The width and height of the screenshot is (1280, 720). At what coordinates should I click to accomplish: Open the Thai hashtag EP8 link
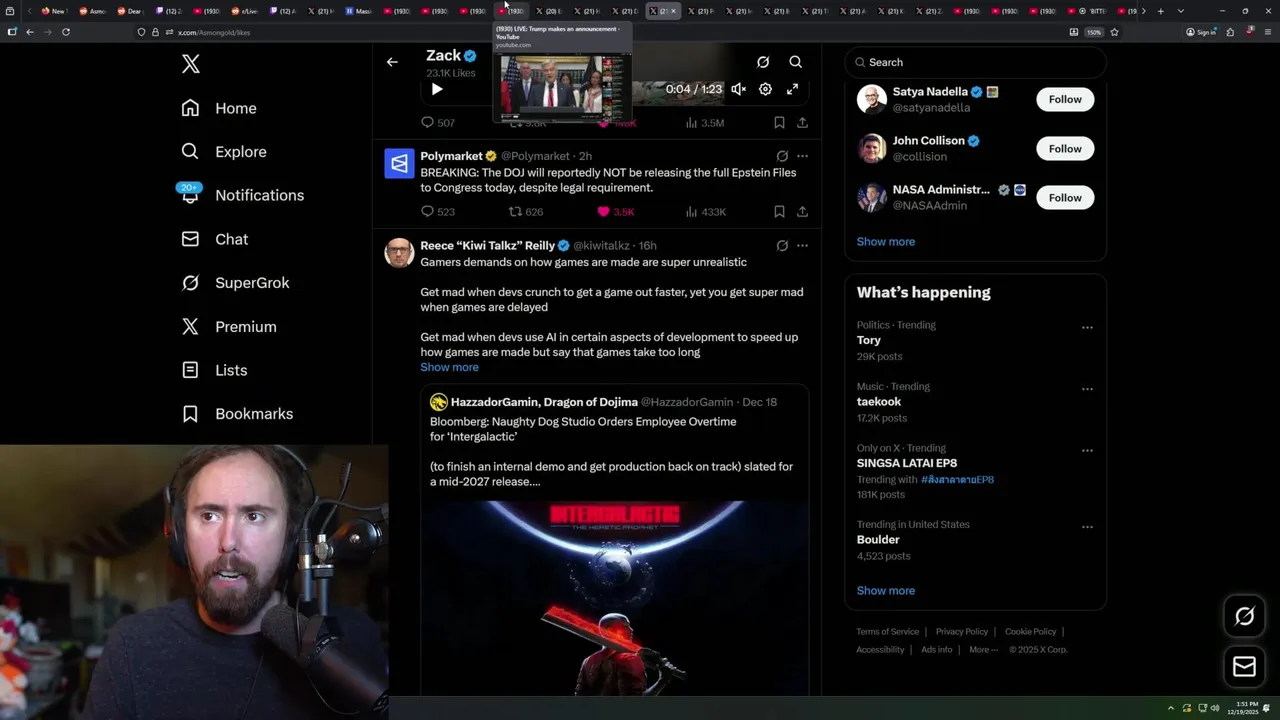(957, 479)
